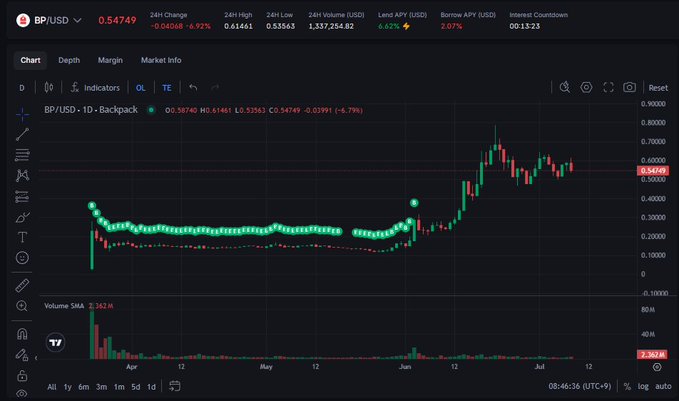Redo the chart action
Screen dimensions: 679x401
coord(215,88)
